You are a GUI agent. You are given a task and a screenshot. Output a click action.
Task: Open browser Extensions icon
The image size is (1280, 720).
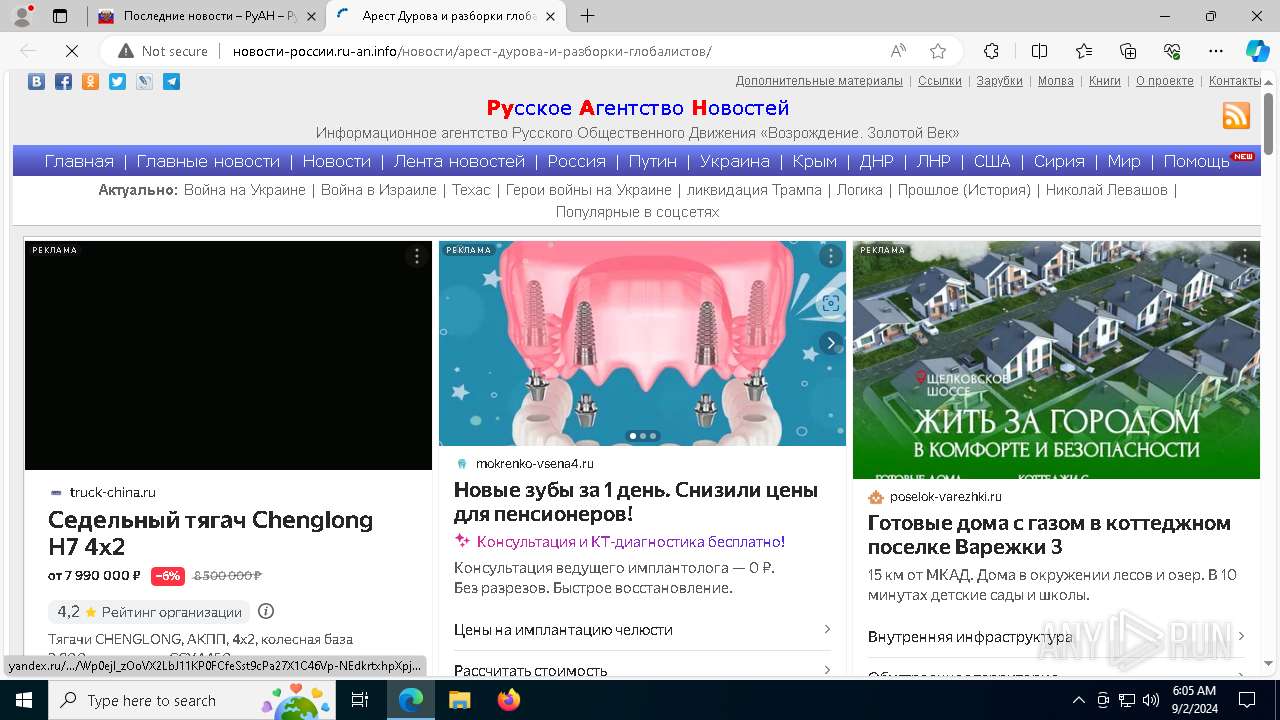991,51
